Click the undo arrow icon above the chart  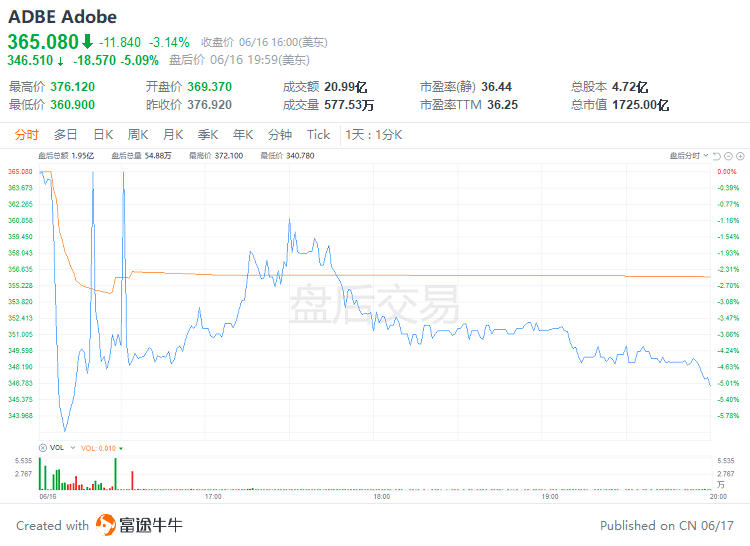717,156
